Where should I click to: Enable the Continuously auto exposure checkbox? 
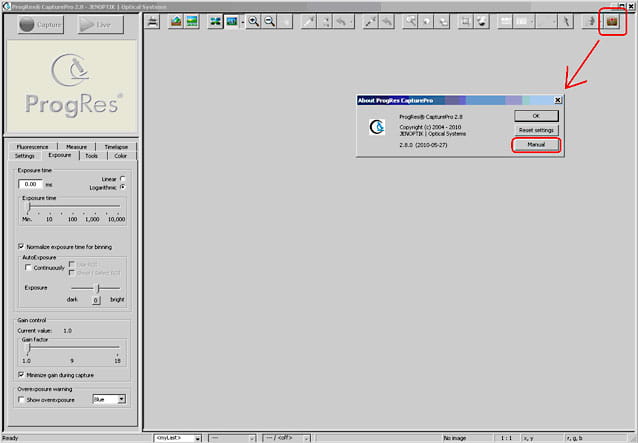tap(27, 268)
